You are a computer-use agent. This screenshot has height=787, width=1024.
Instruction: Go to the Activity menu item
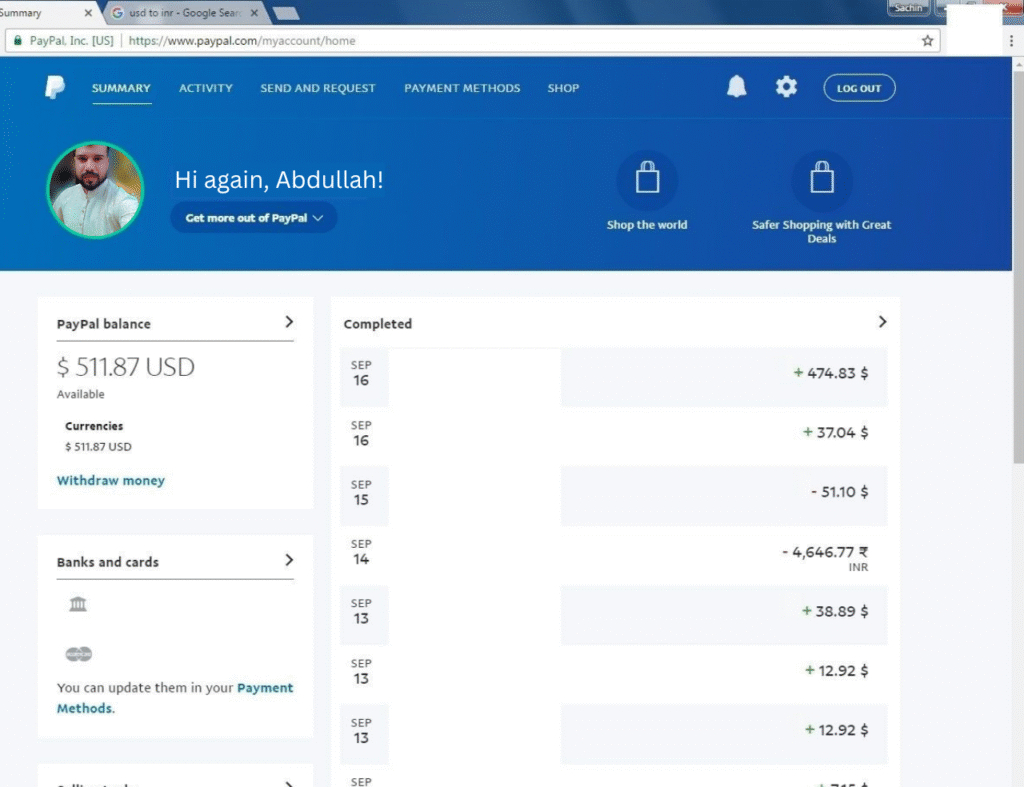pyautogui.click(x=205, y=88)
